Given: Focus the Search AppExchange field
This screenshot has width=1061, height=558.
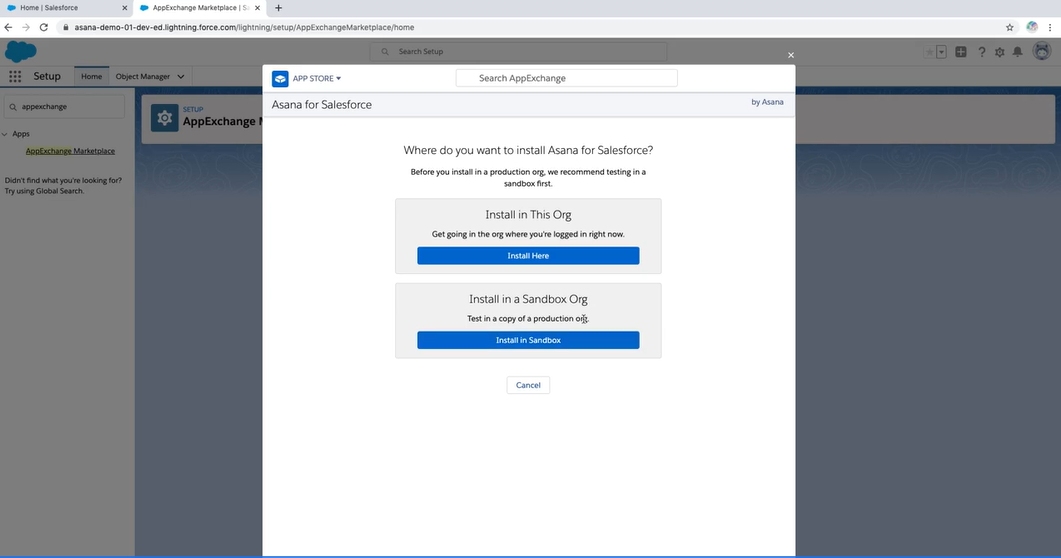Looking at the screenshot, I should [x=566, y=78].
